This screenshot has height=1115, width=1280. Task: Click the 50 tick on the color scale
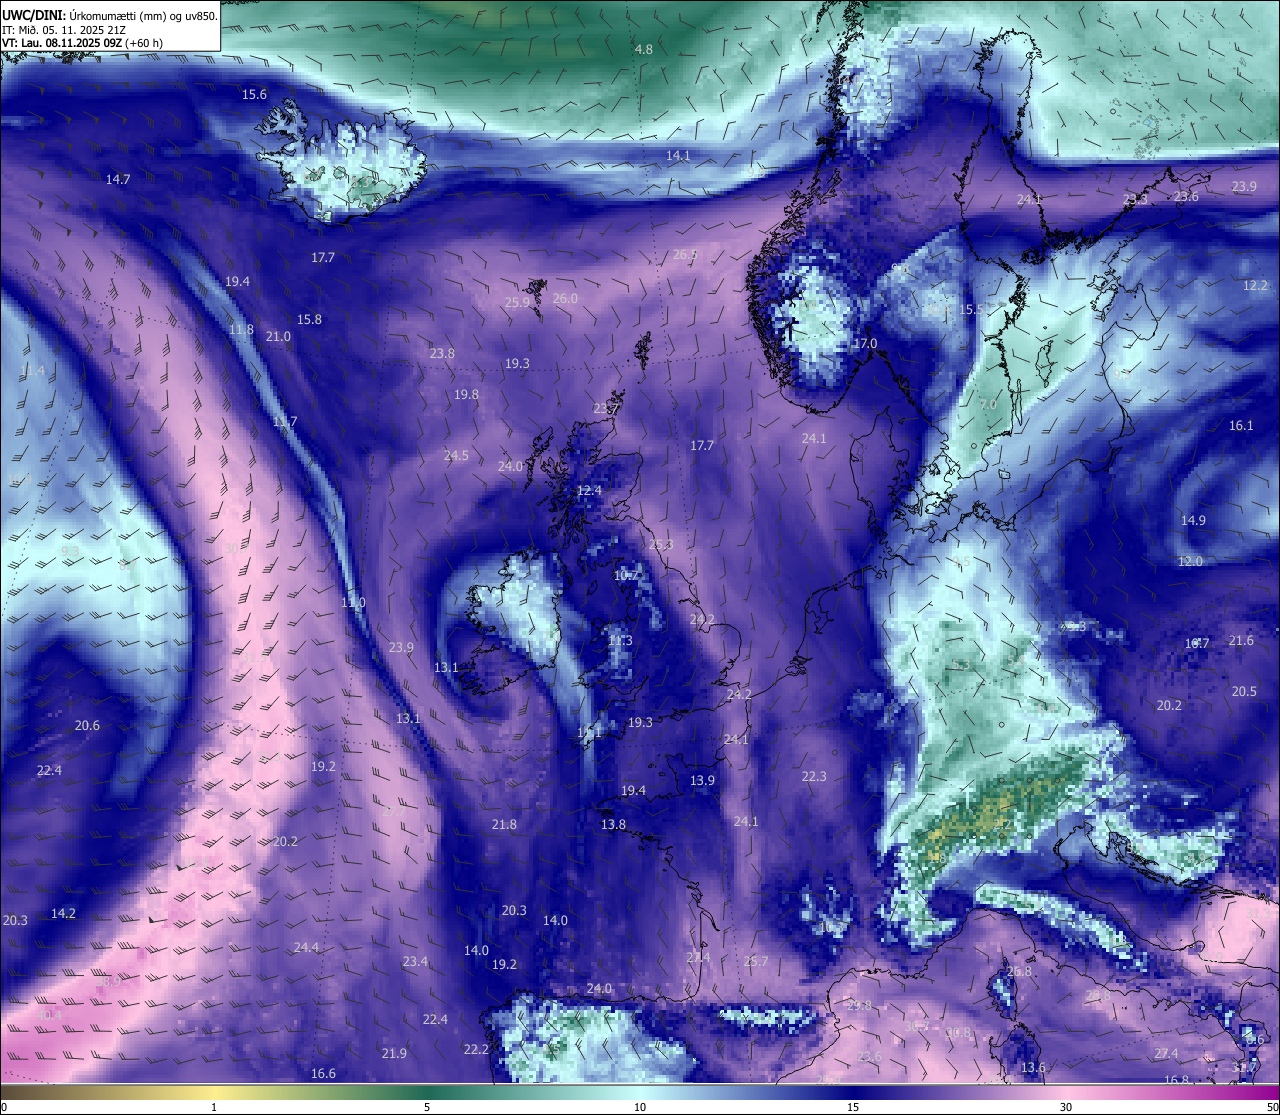1272,1107
